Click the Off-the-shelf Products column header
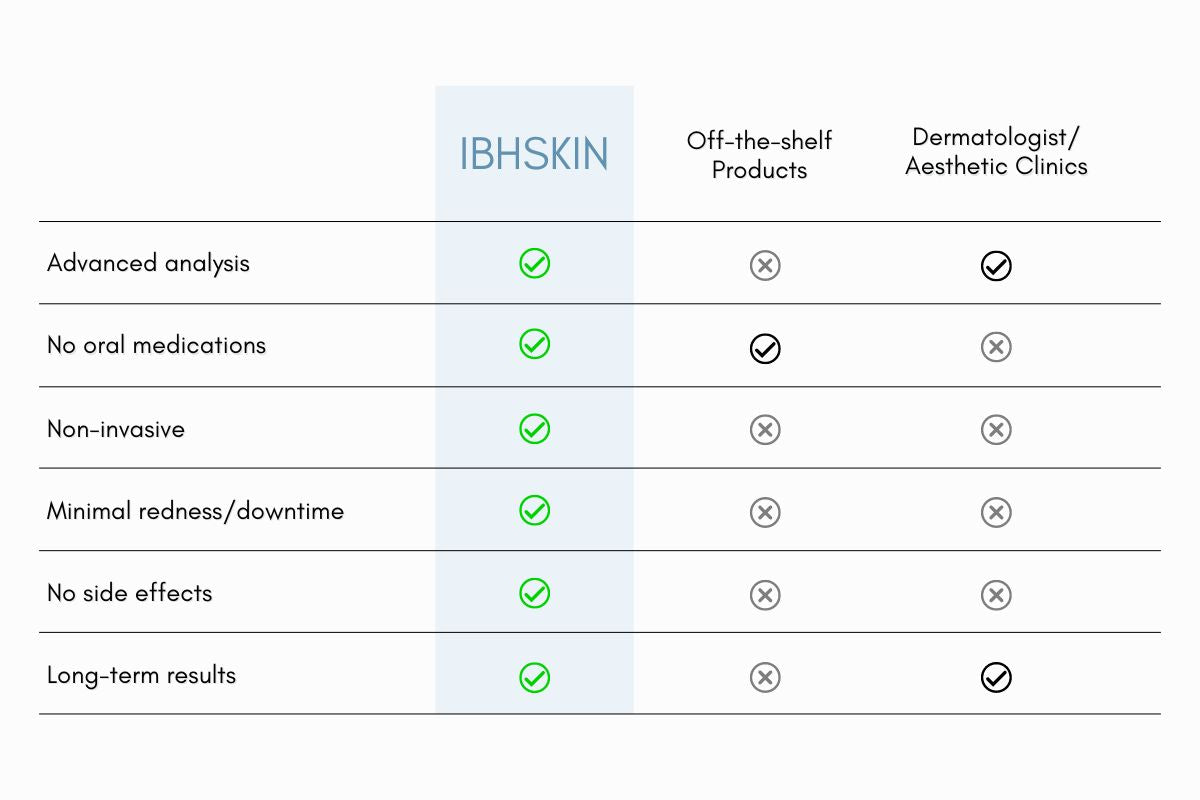Screen dimensions: 1200x800 coord(759,155)
